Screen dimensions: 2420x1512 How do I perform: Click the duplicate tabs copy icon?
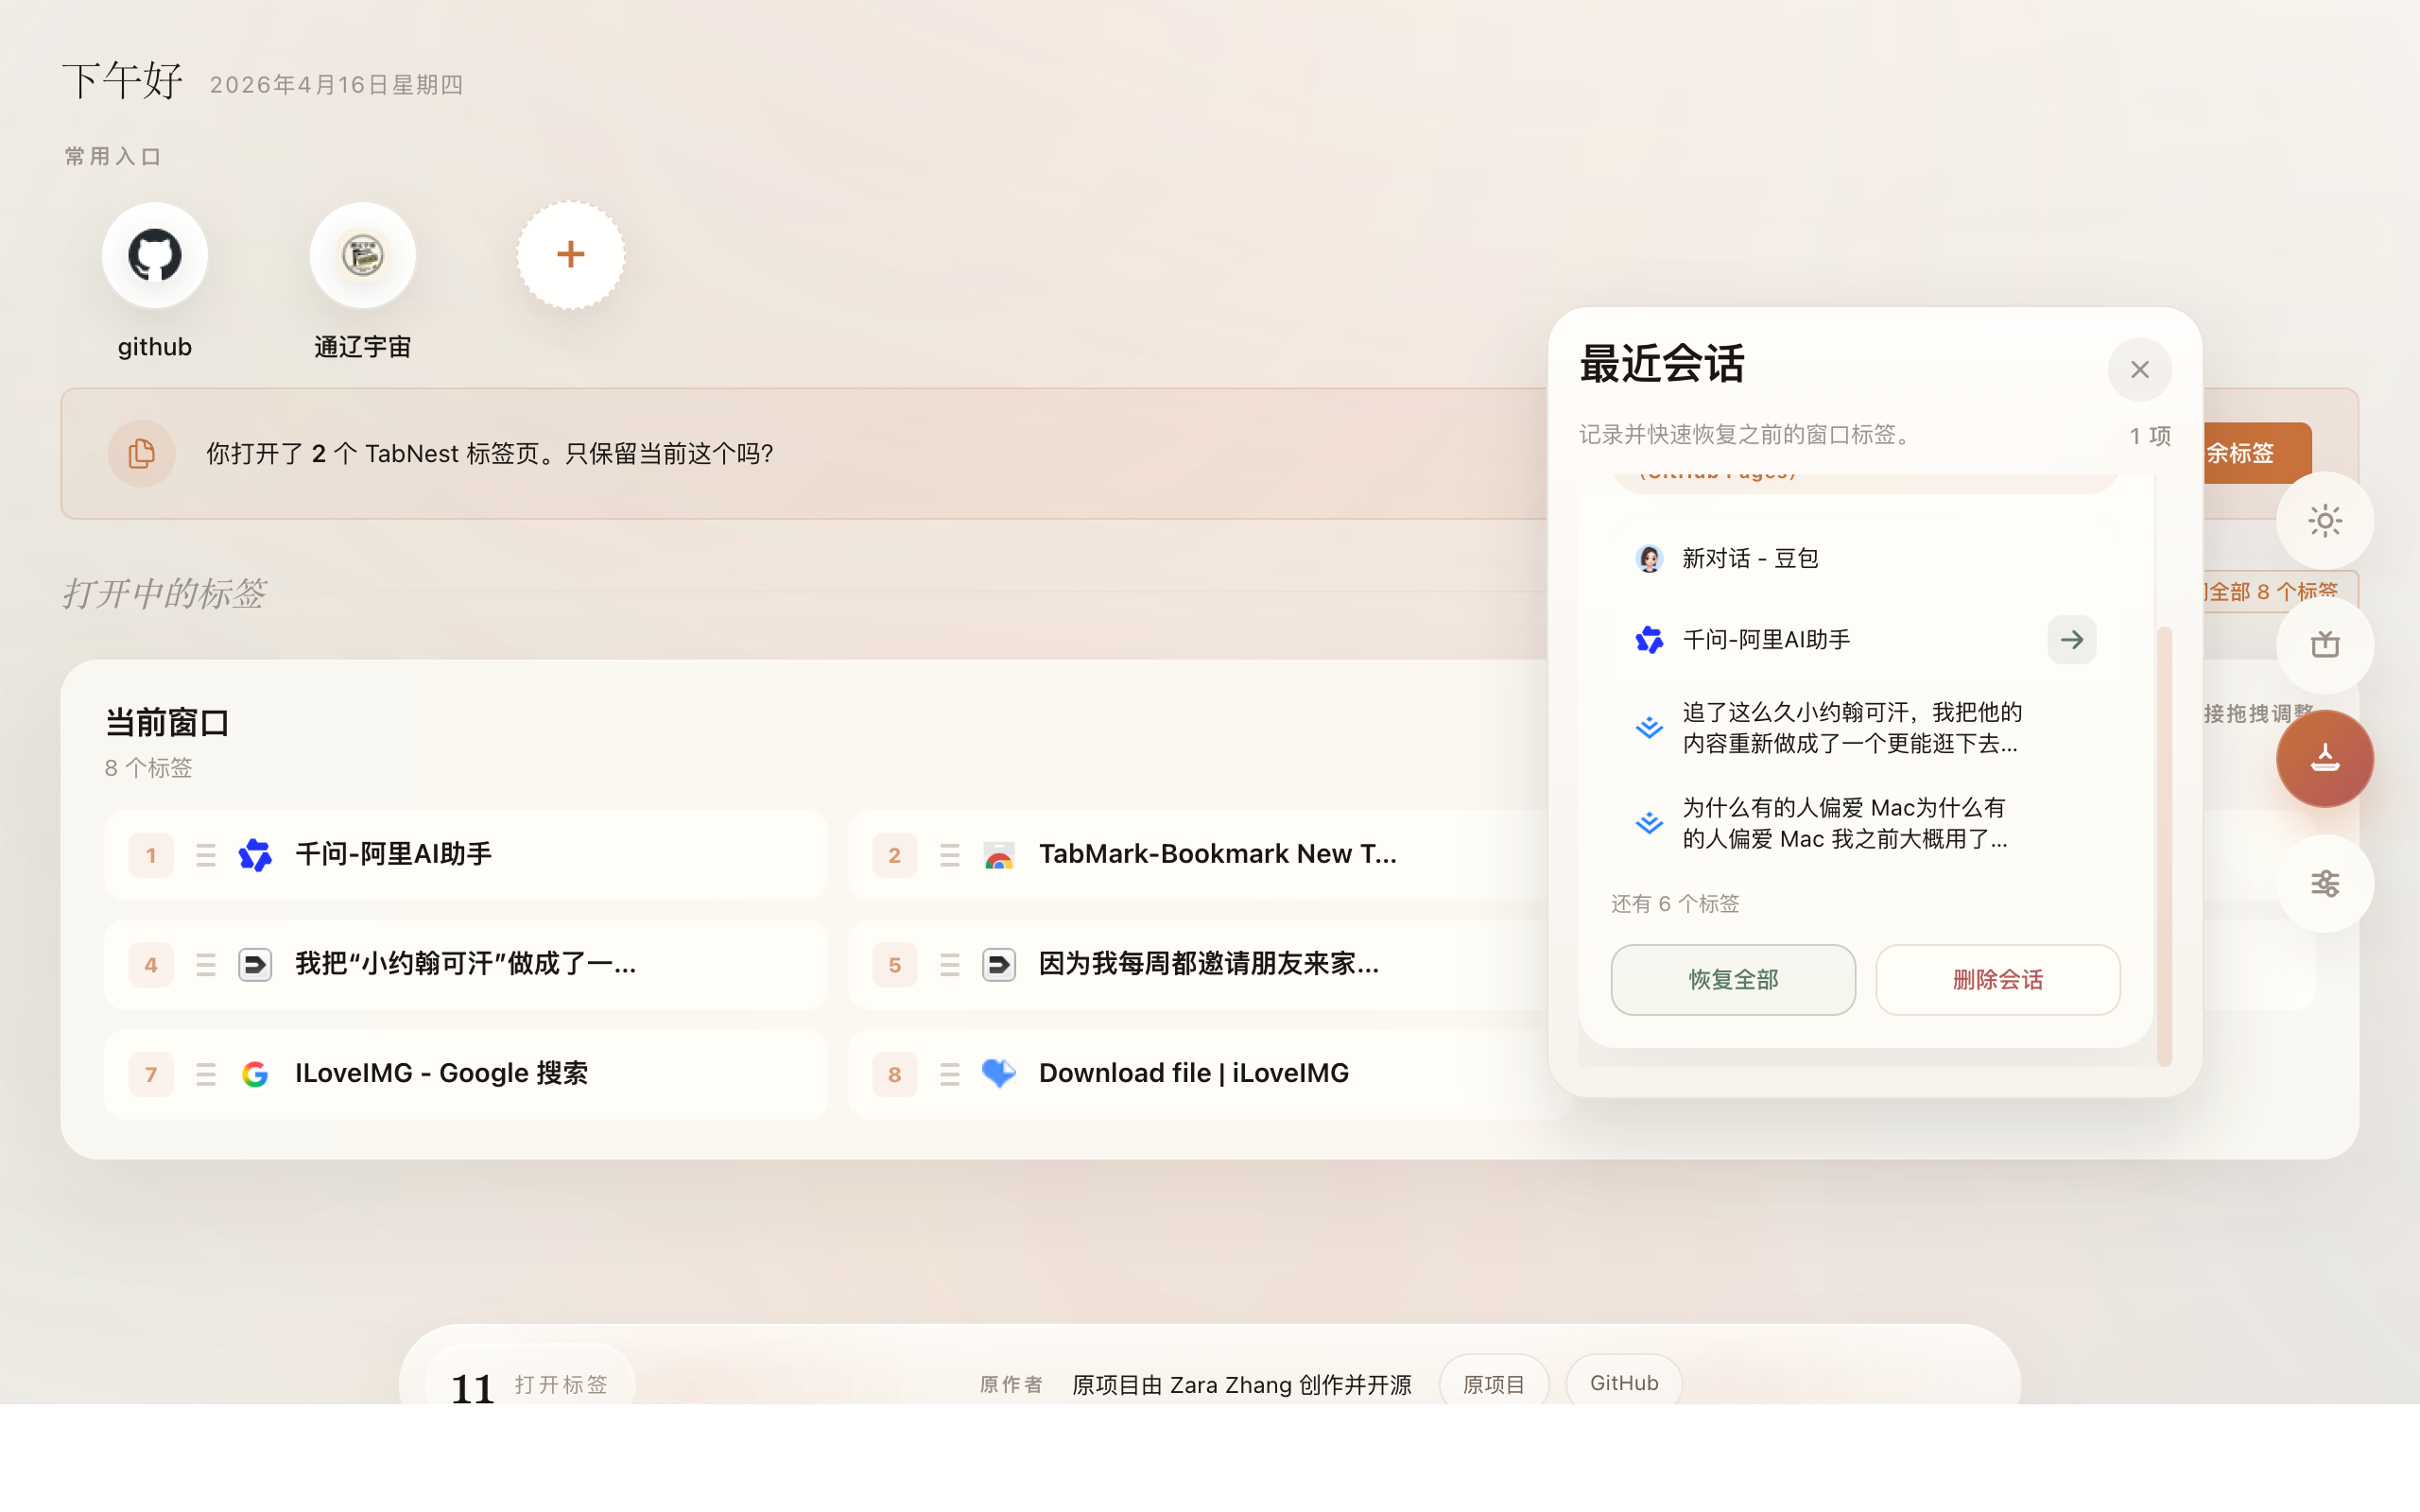coord(142,453)
